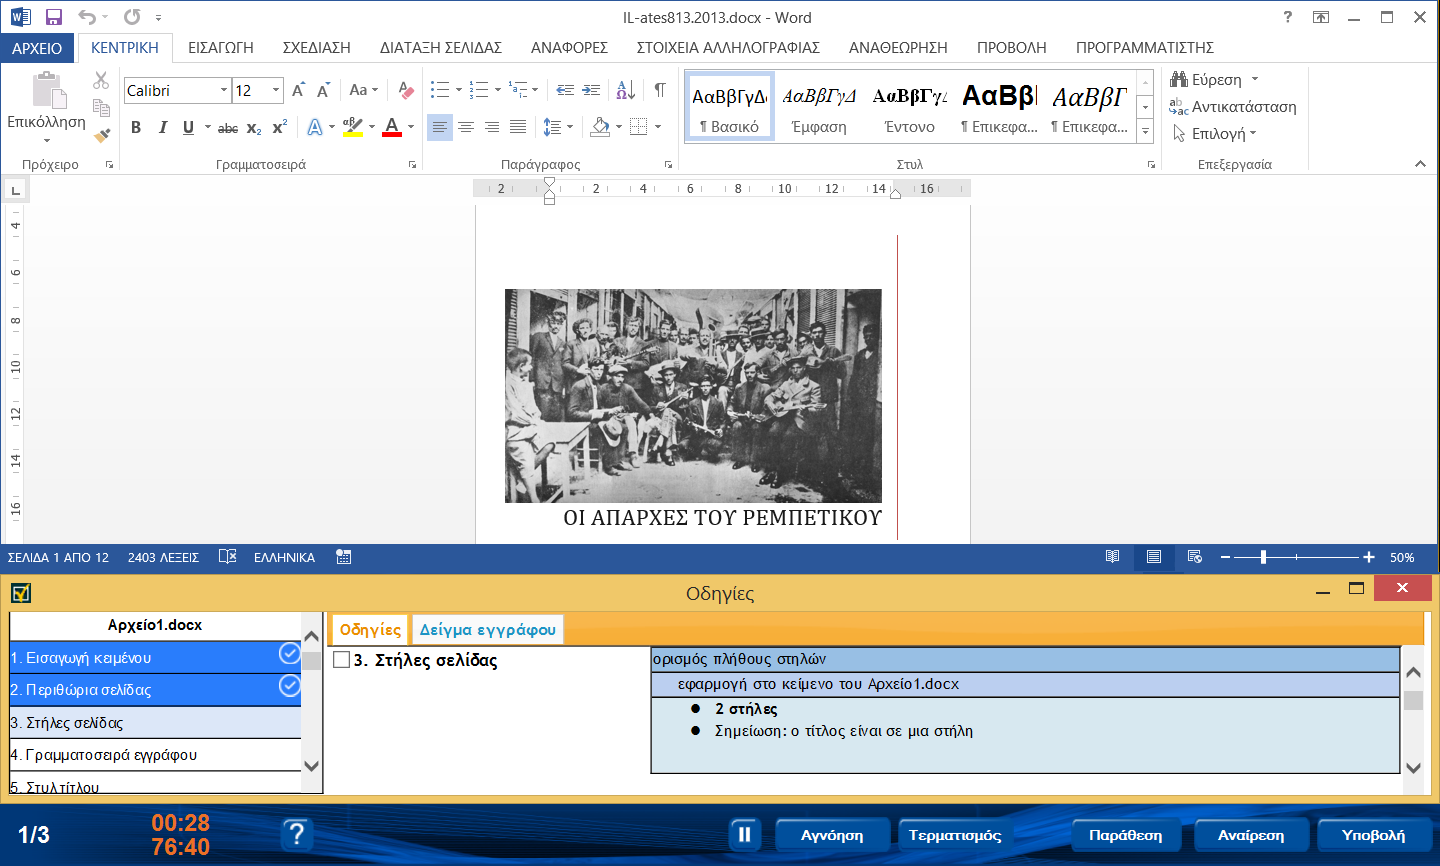This screenshot has height=866, width=1440.
Task: Switch to Read Mode view in status bar
Action: (x=1113, y=557)
